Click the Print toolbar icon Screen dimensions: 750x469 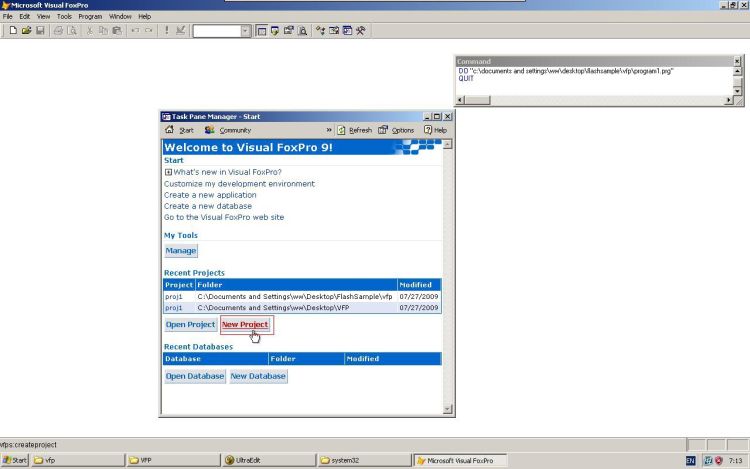click(x=58, y=31)
